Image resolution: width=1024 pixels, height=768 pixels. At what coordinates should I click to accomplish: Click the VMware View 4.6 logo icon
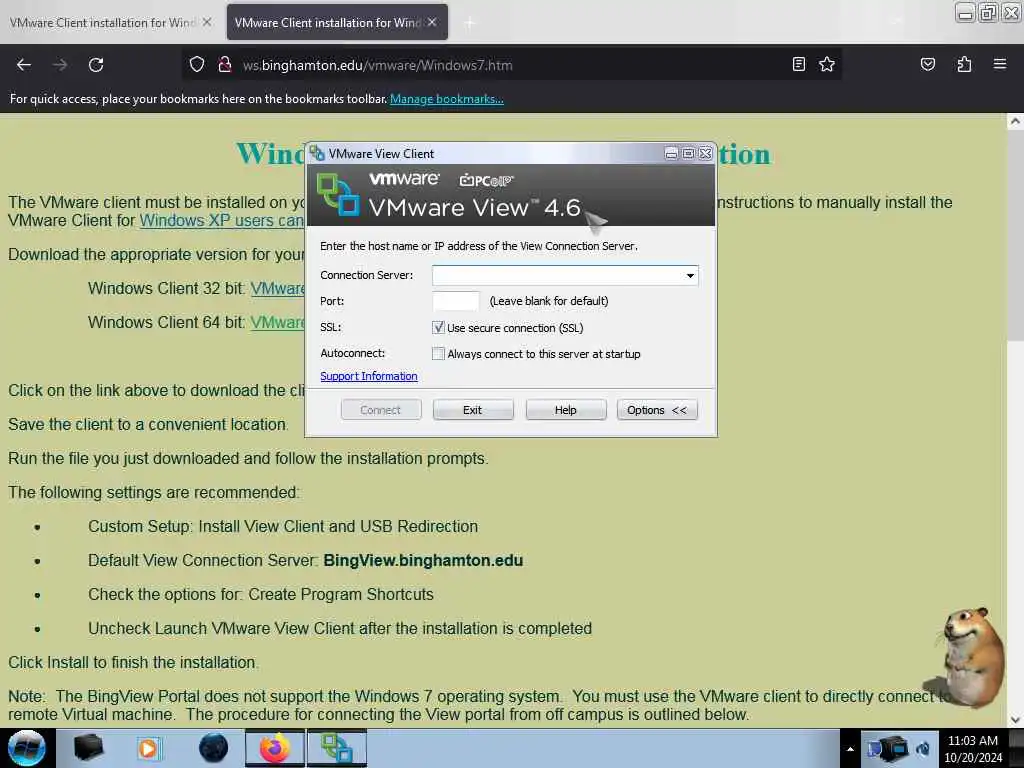338,194
